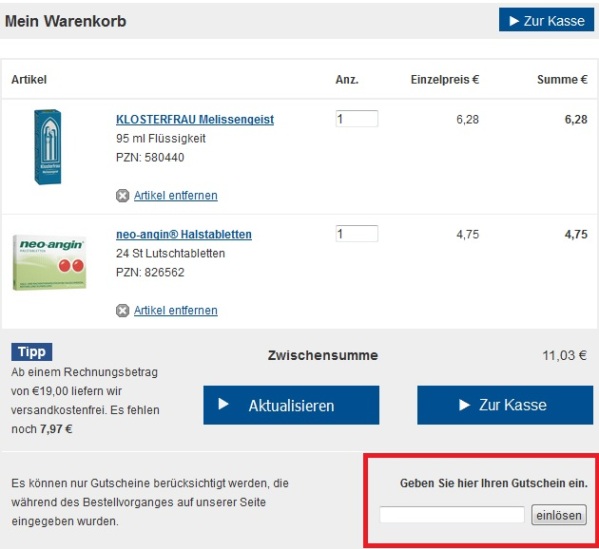Edit quantity field for neo-angin Halstabletten
599x549 pixels.
pos(357,233)
